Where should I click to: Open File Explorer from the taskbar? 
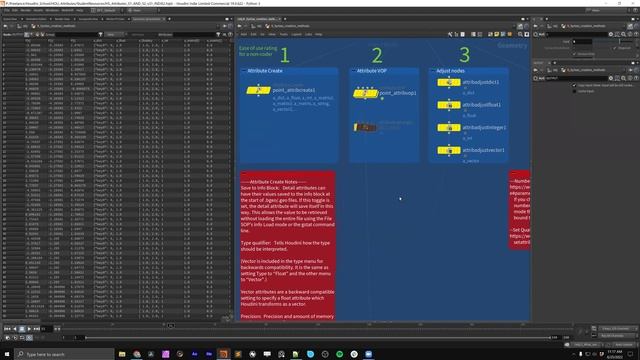point(122,354)
